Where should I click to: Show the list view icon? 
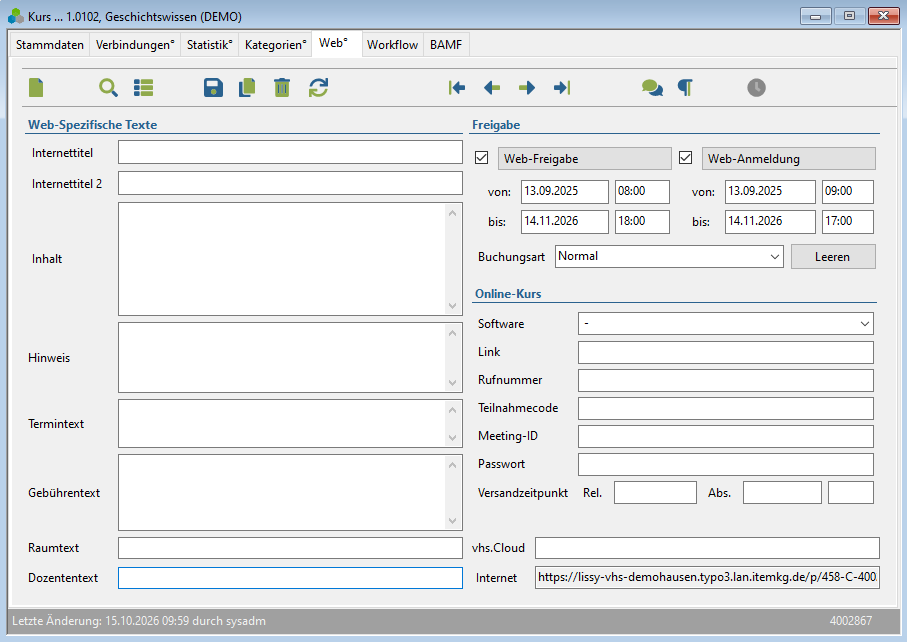click(x=143, y=88)
